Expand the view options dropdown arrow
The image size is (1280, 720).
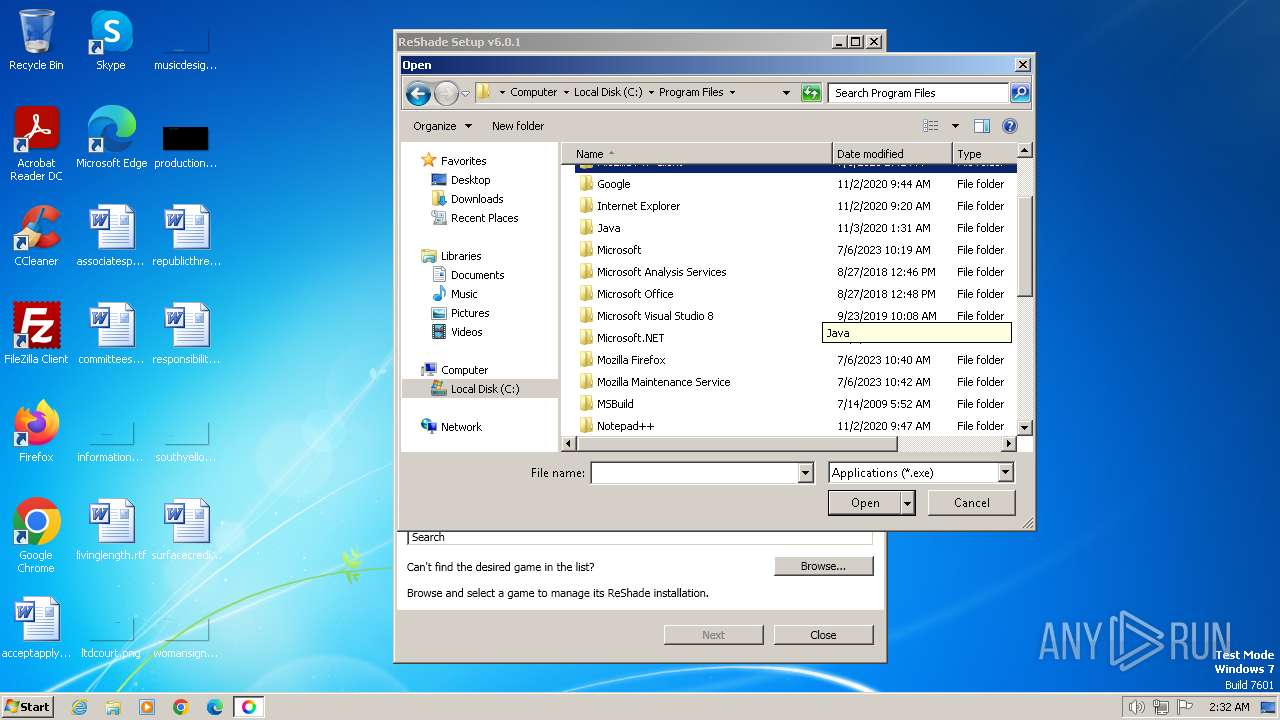[x=955, y=126]
